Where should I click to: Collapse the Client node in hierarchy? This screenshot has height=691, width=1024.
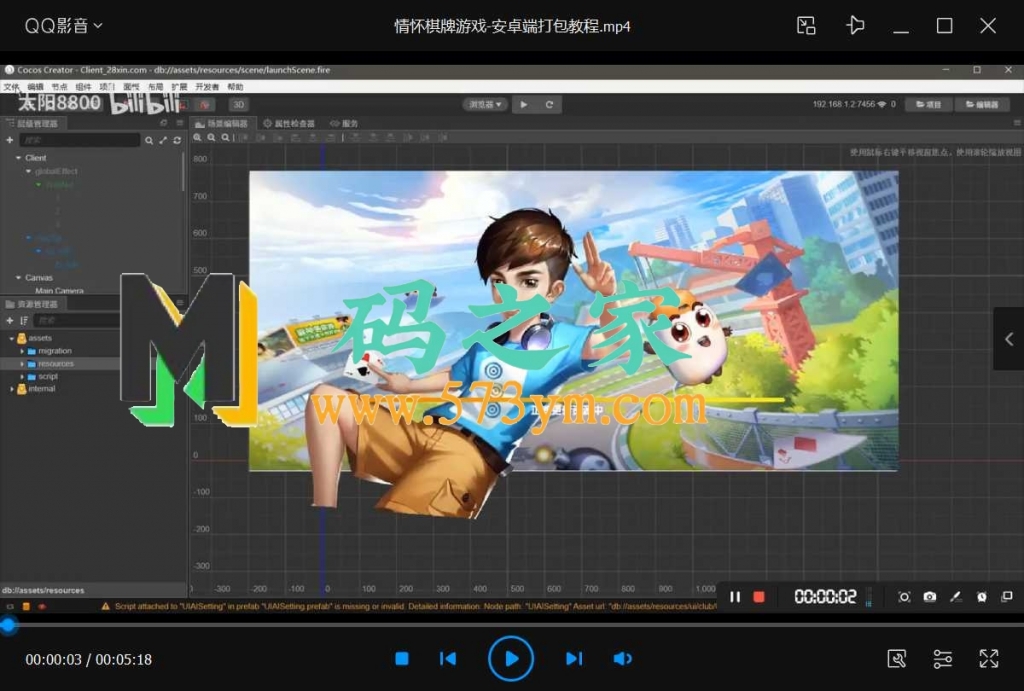[18, 158]
